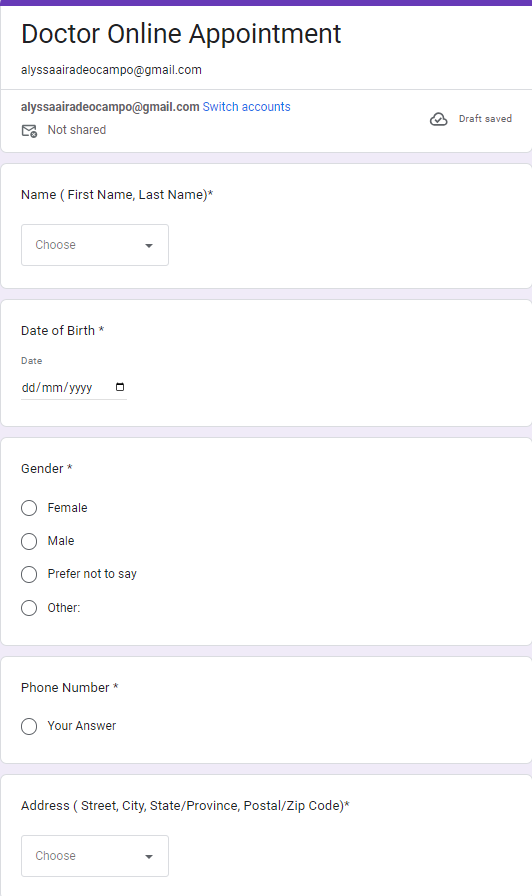Viewport: 532px width, 896px height.
Task: Click the bold account email in header
Action: point(110,107)
